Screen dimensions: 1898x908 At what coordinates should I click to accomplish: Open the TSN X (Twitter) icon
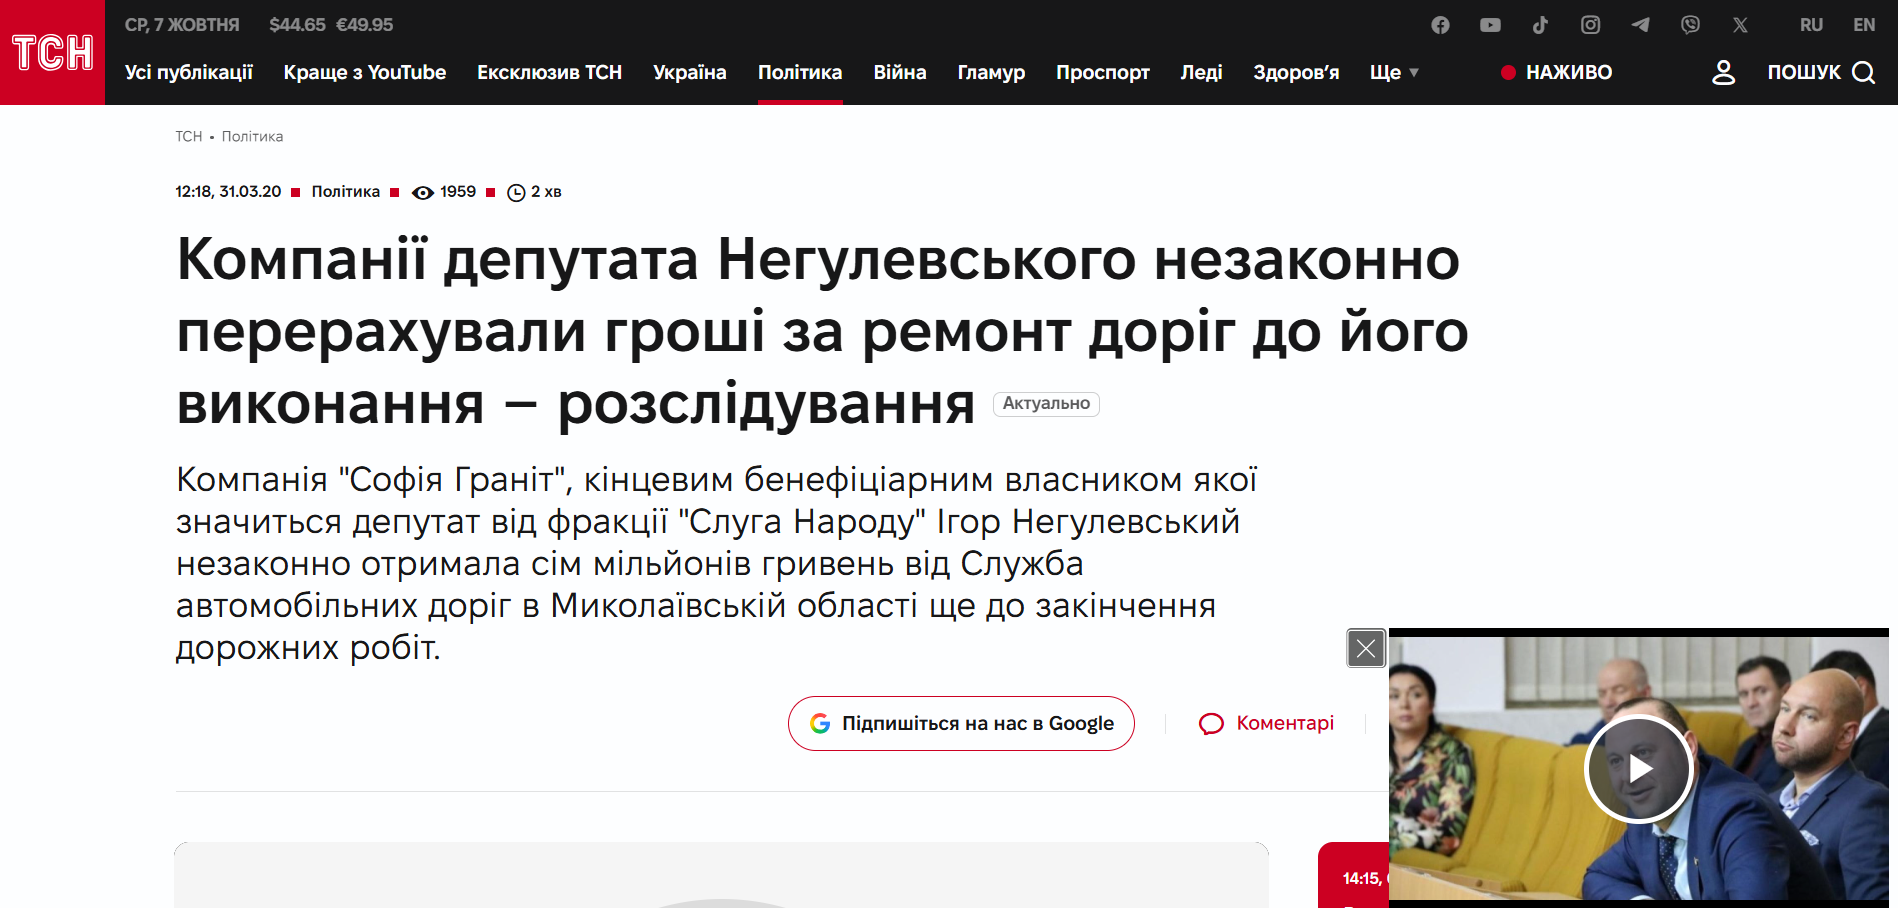pyautogui.click(x=1740, y=25)
